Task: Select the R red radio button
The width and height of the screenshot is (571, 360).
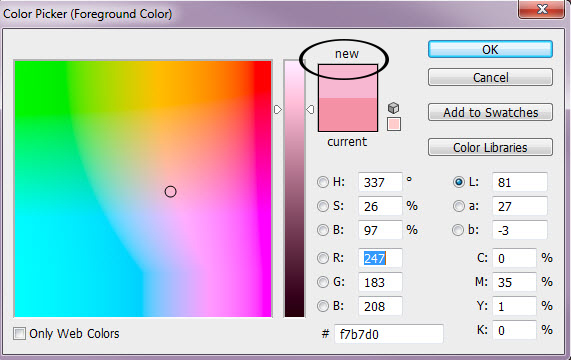Action: (x=323, y=258)
